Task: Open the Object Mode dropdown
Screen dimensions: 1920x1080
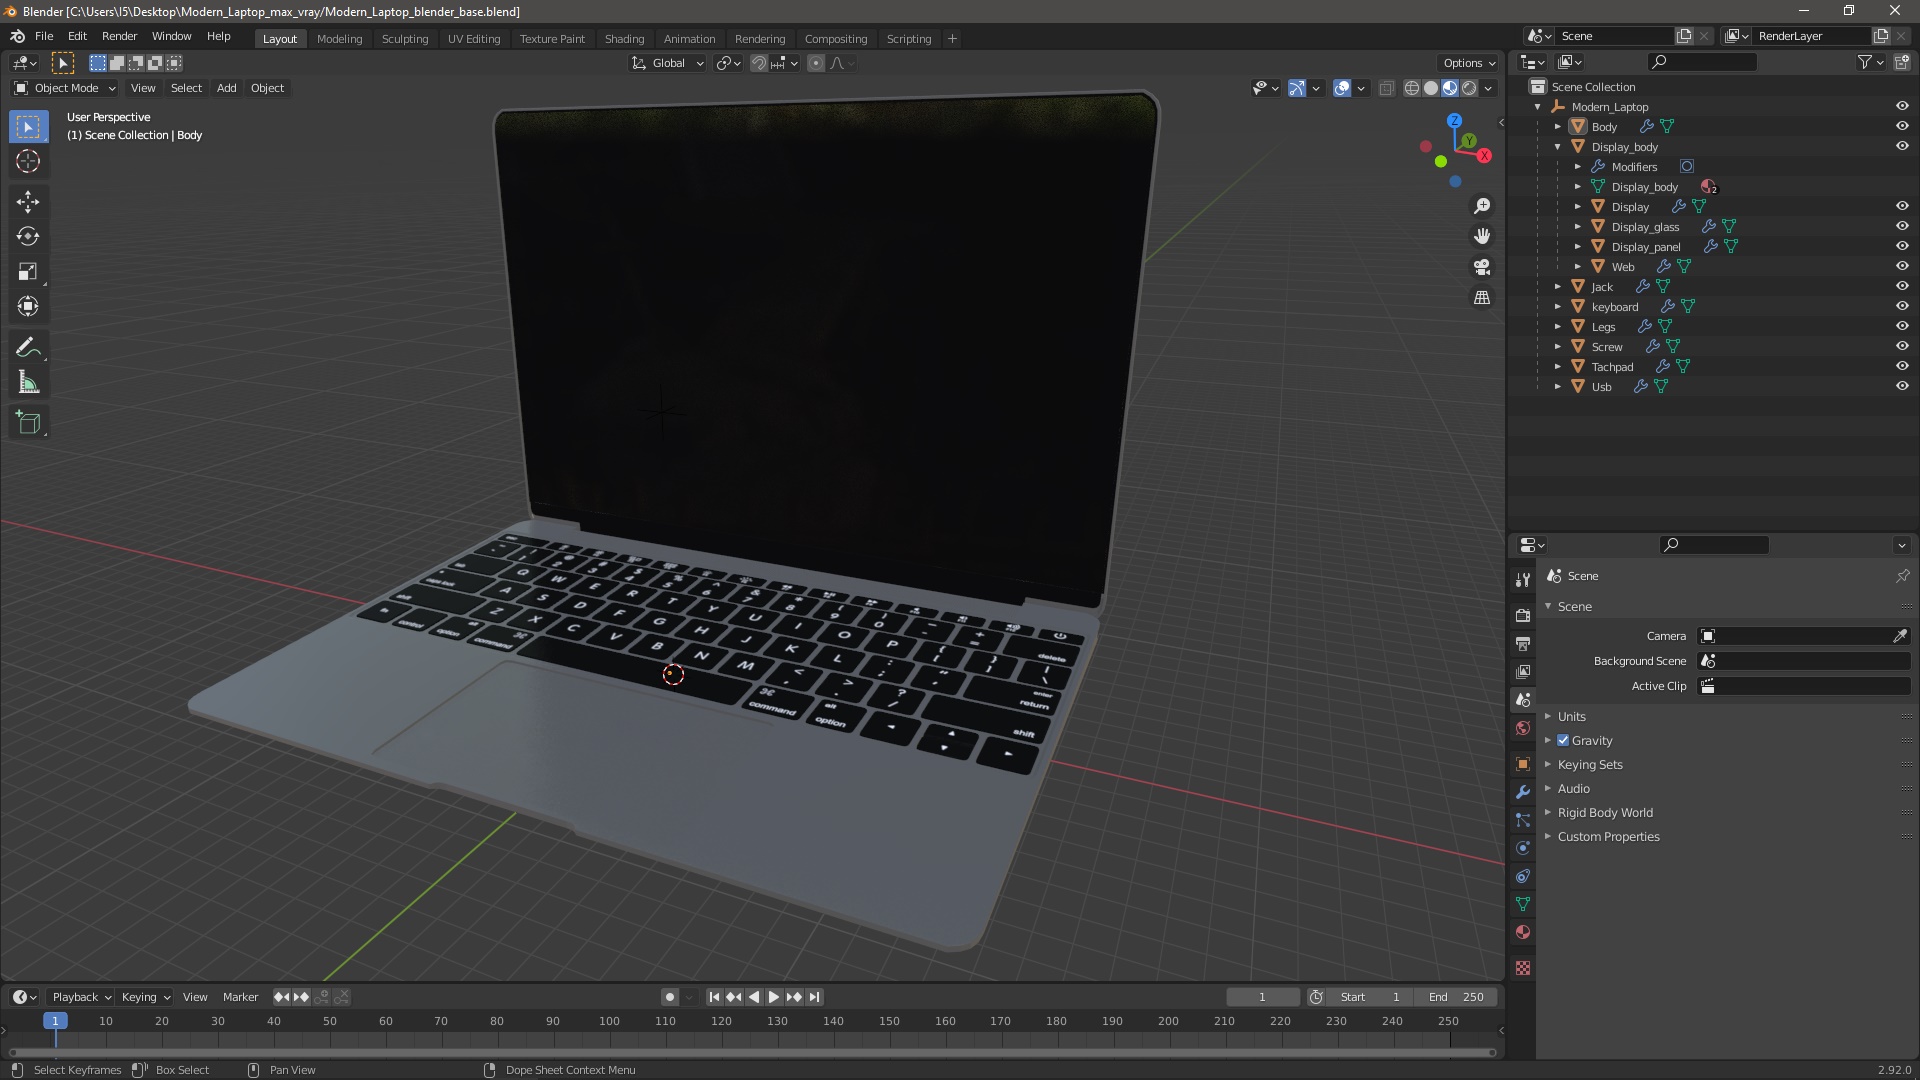Action: pyautogui.click(x=65, y=88)
